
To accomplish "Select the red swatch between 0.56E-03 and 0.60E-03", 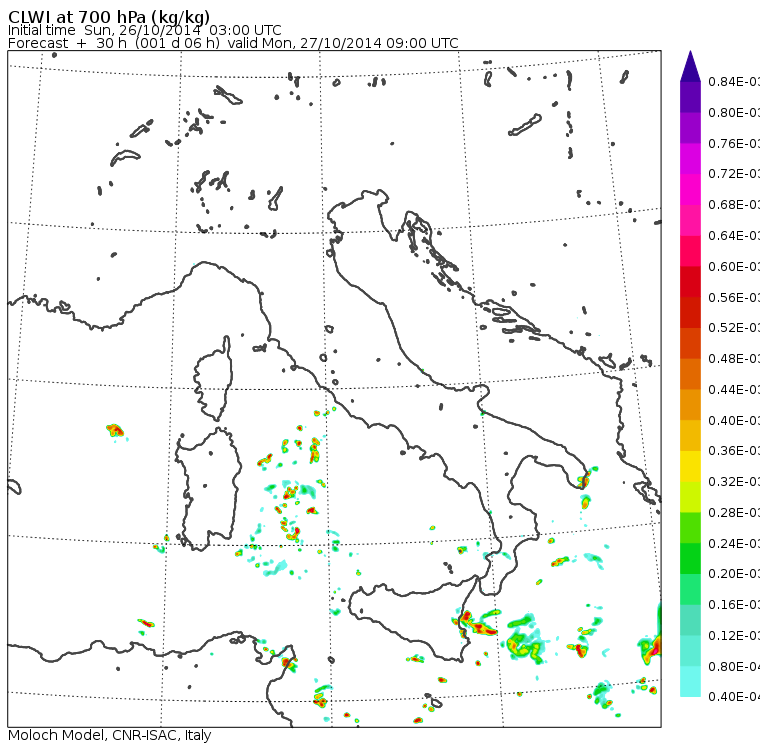I will (690, 282).
